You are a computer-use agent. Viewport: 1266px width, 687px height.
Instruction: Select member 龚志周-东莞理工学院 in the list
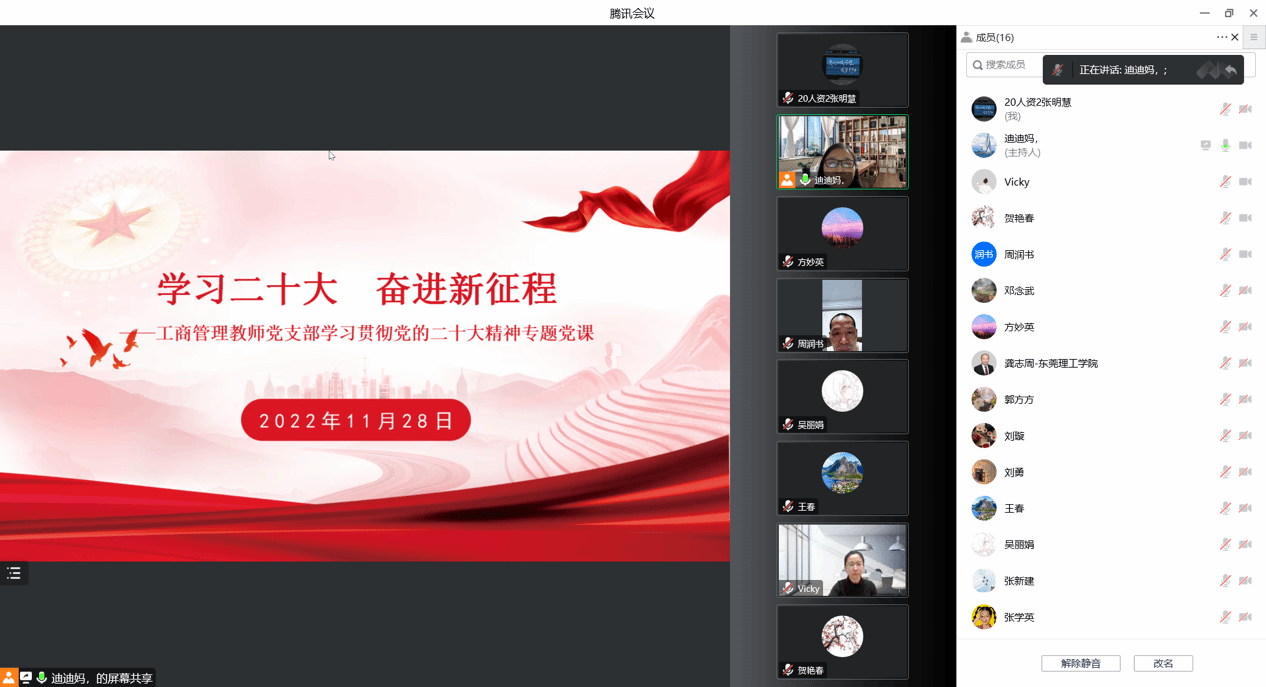coord(1050,363)
